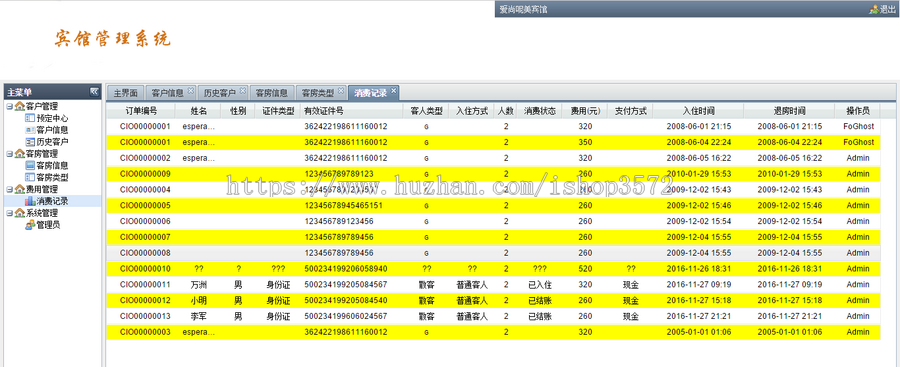Collapse the 主菜单 sidebar panel
900x367 pixels.
tap(94, 91)
